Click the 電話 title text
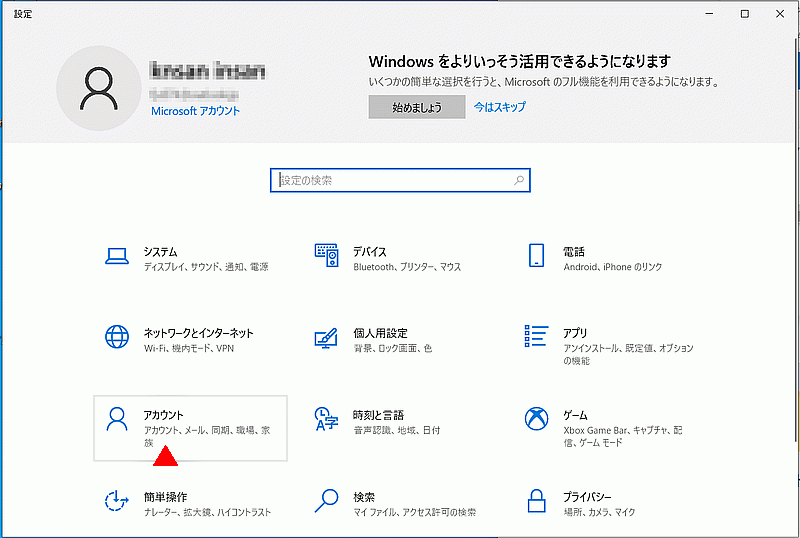 pos(574,252)
